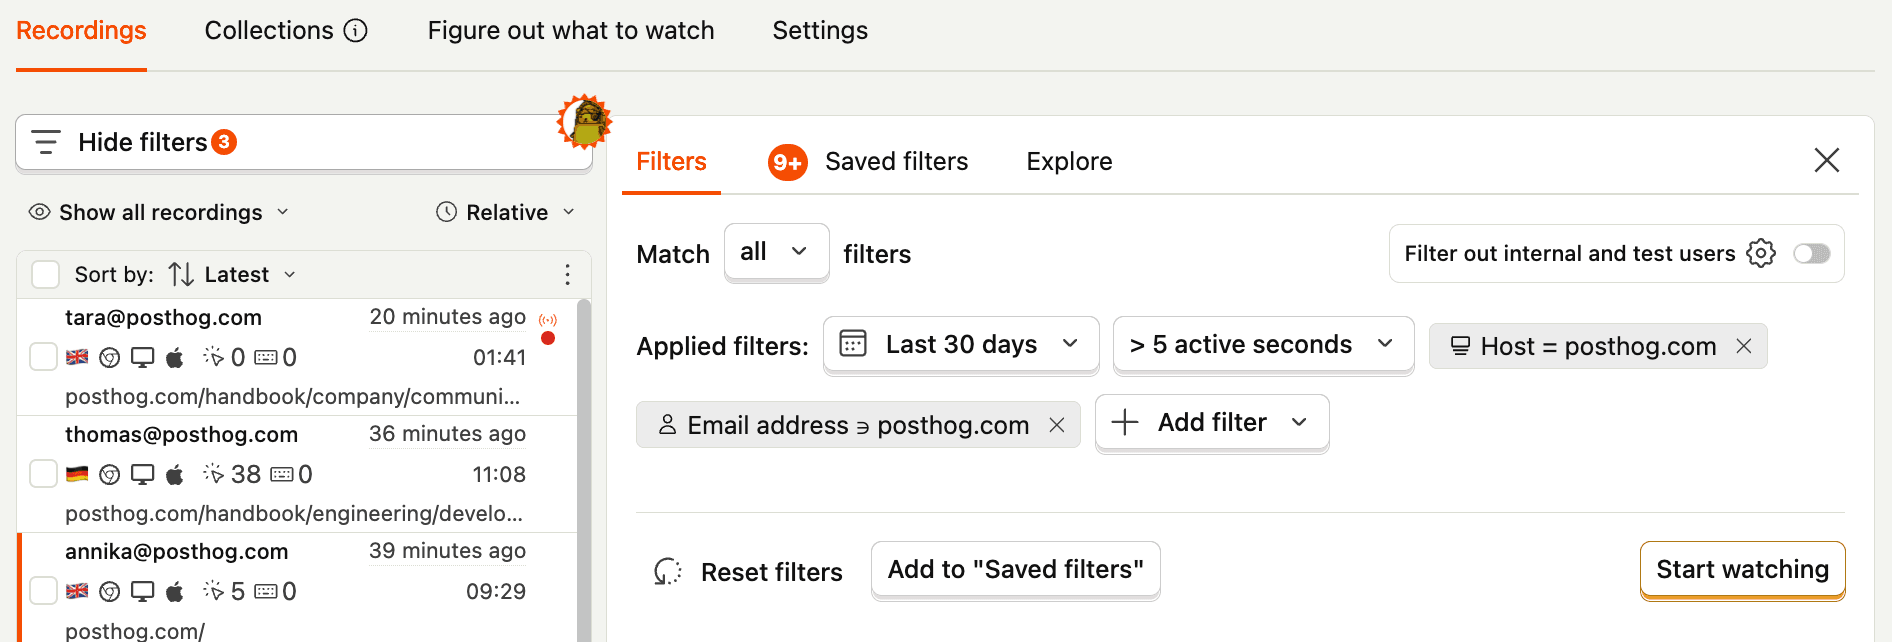The image size is (1892, 642).
Task: Open the > 5 active seconds dropdown
Action: (x=1263, y=344)
